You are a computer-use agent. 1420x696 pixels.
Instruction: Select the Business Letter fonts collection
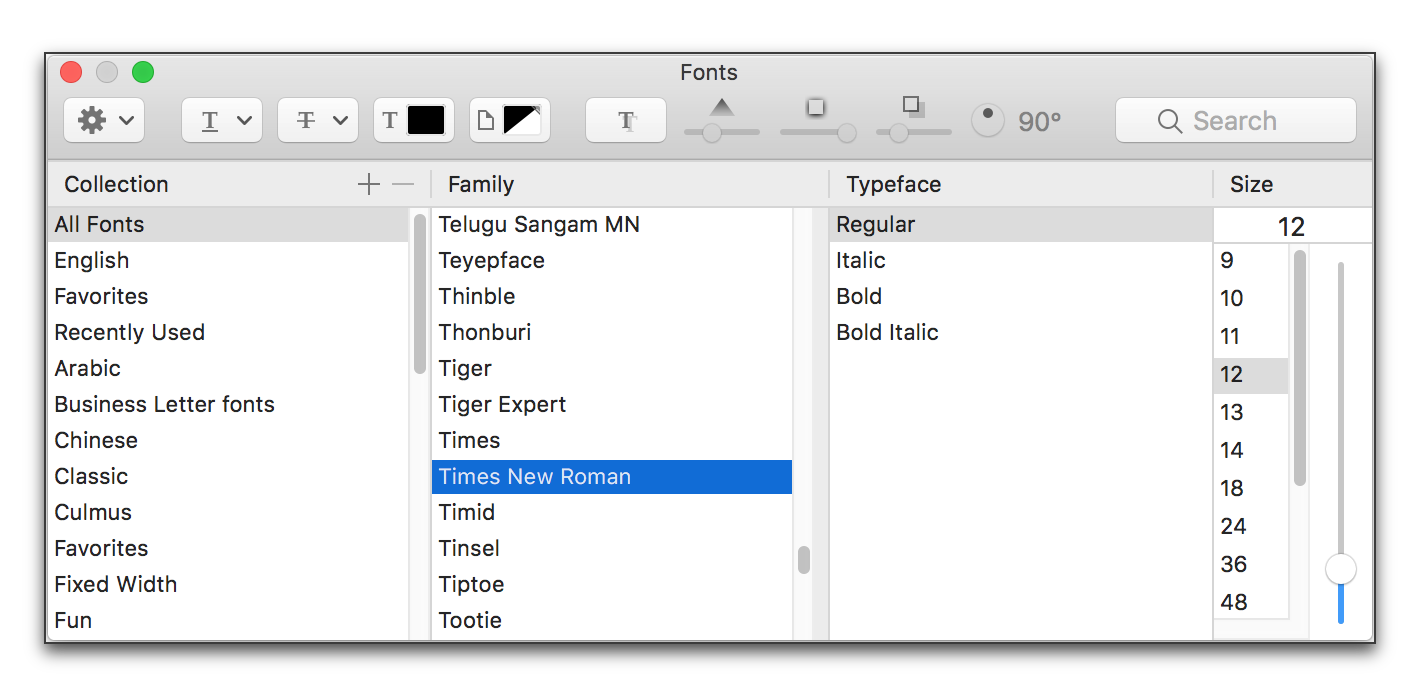[x=228, y=404]
